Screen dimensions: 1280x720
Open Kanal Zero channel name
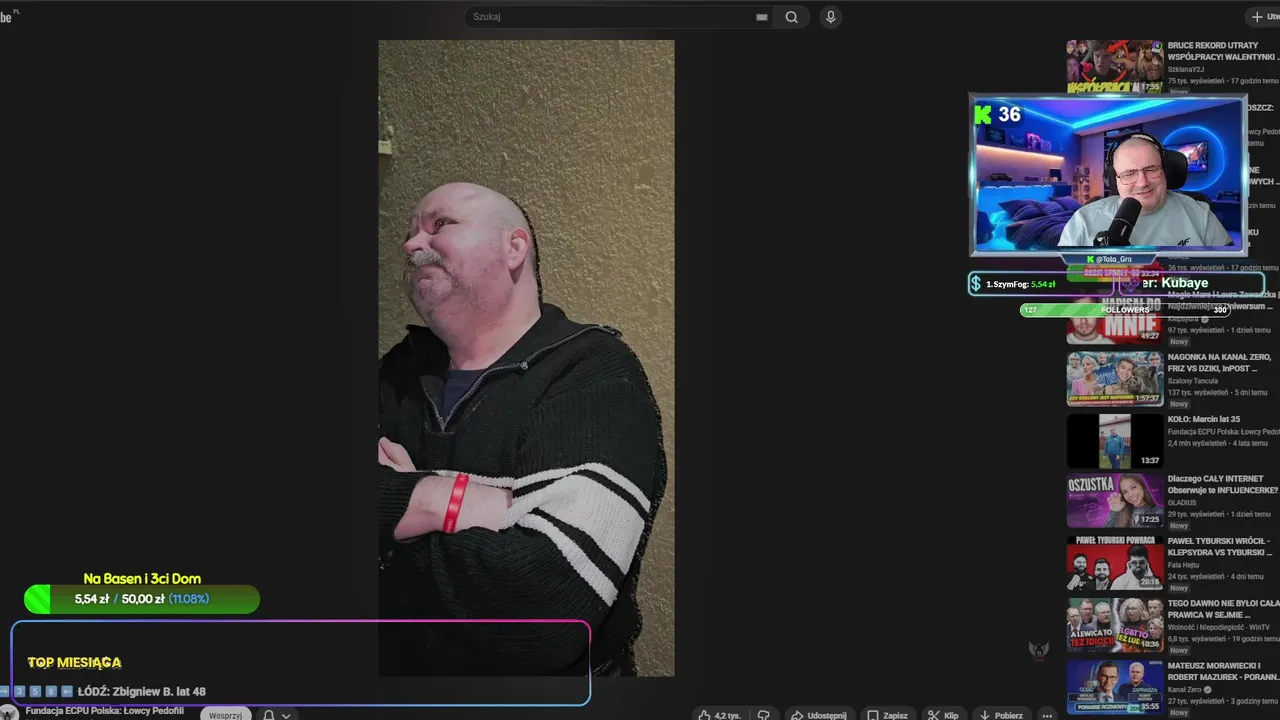(x=1184, y=689)
